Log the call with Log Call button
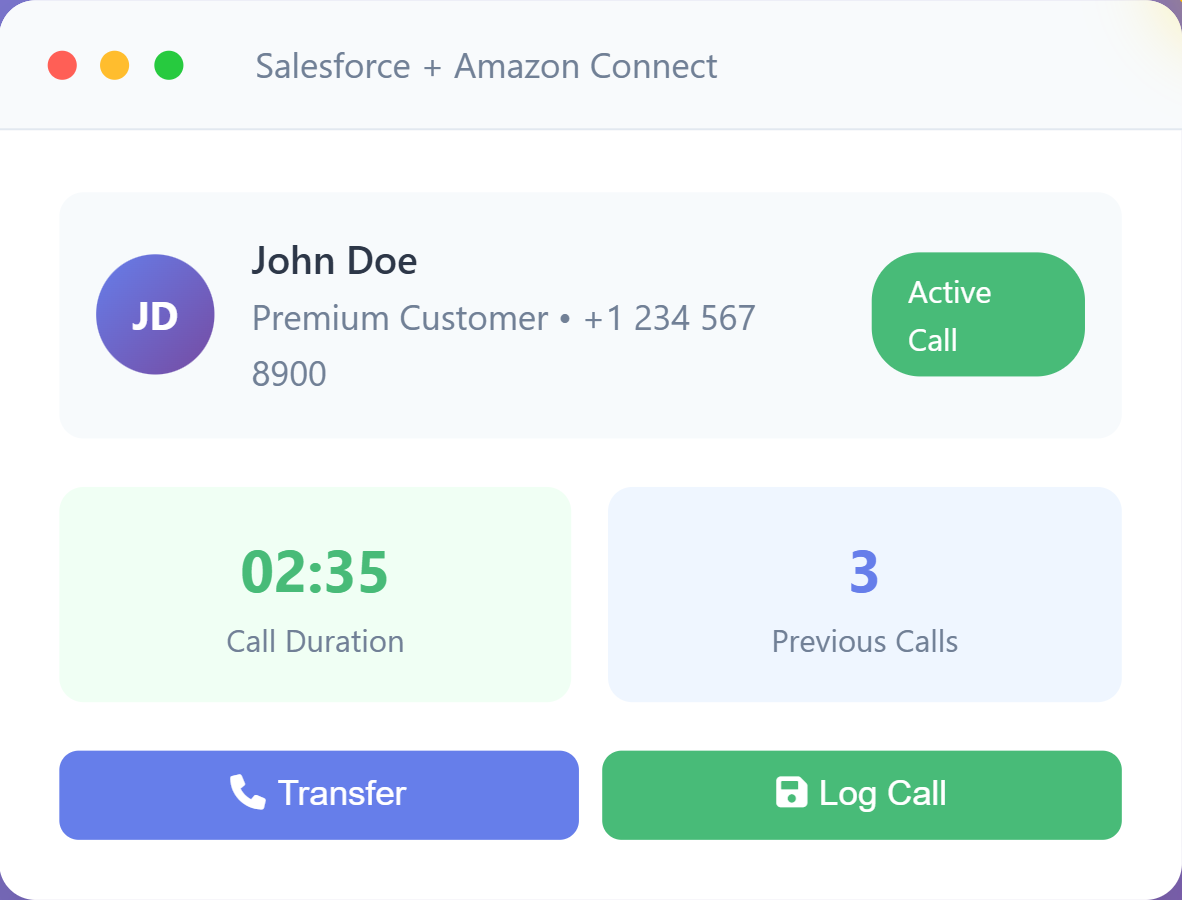Image resolution: width=1182 pixels, height=900 pixels. pos(862,794)
